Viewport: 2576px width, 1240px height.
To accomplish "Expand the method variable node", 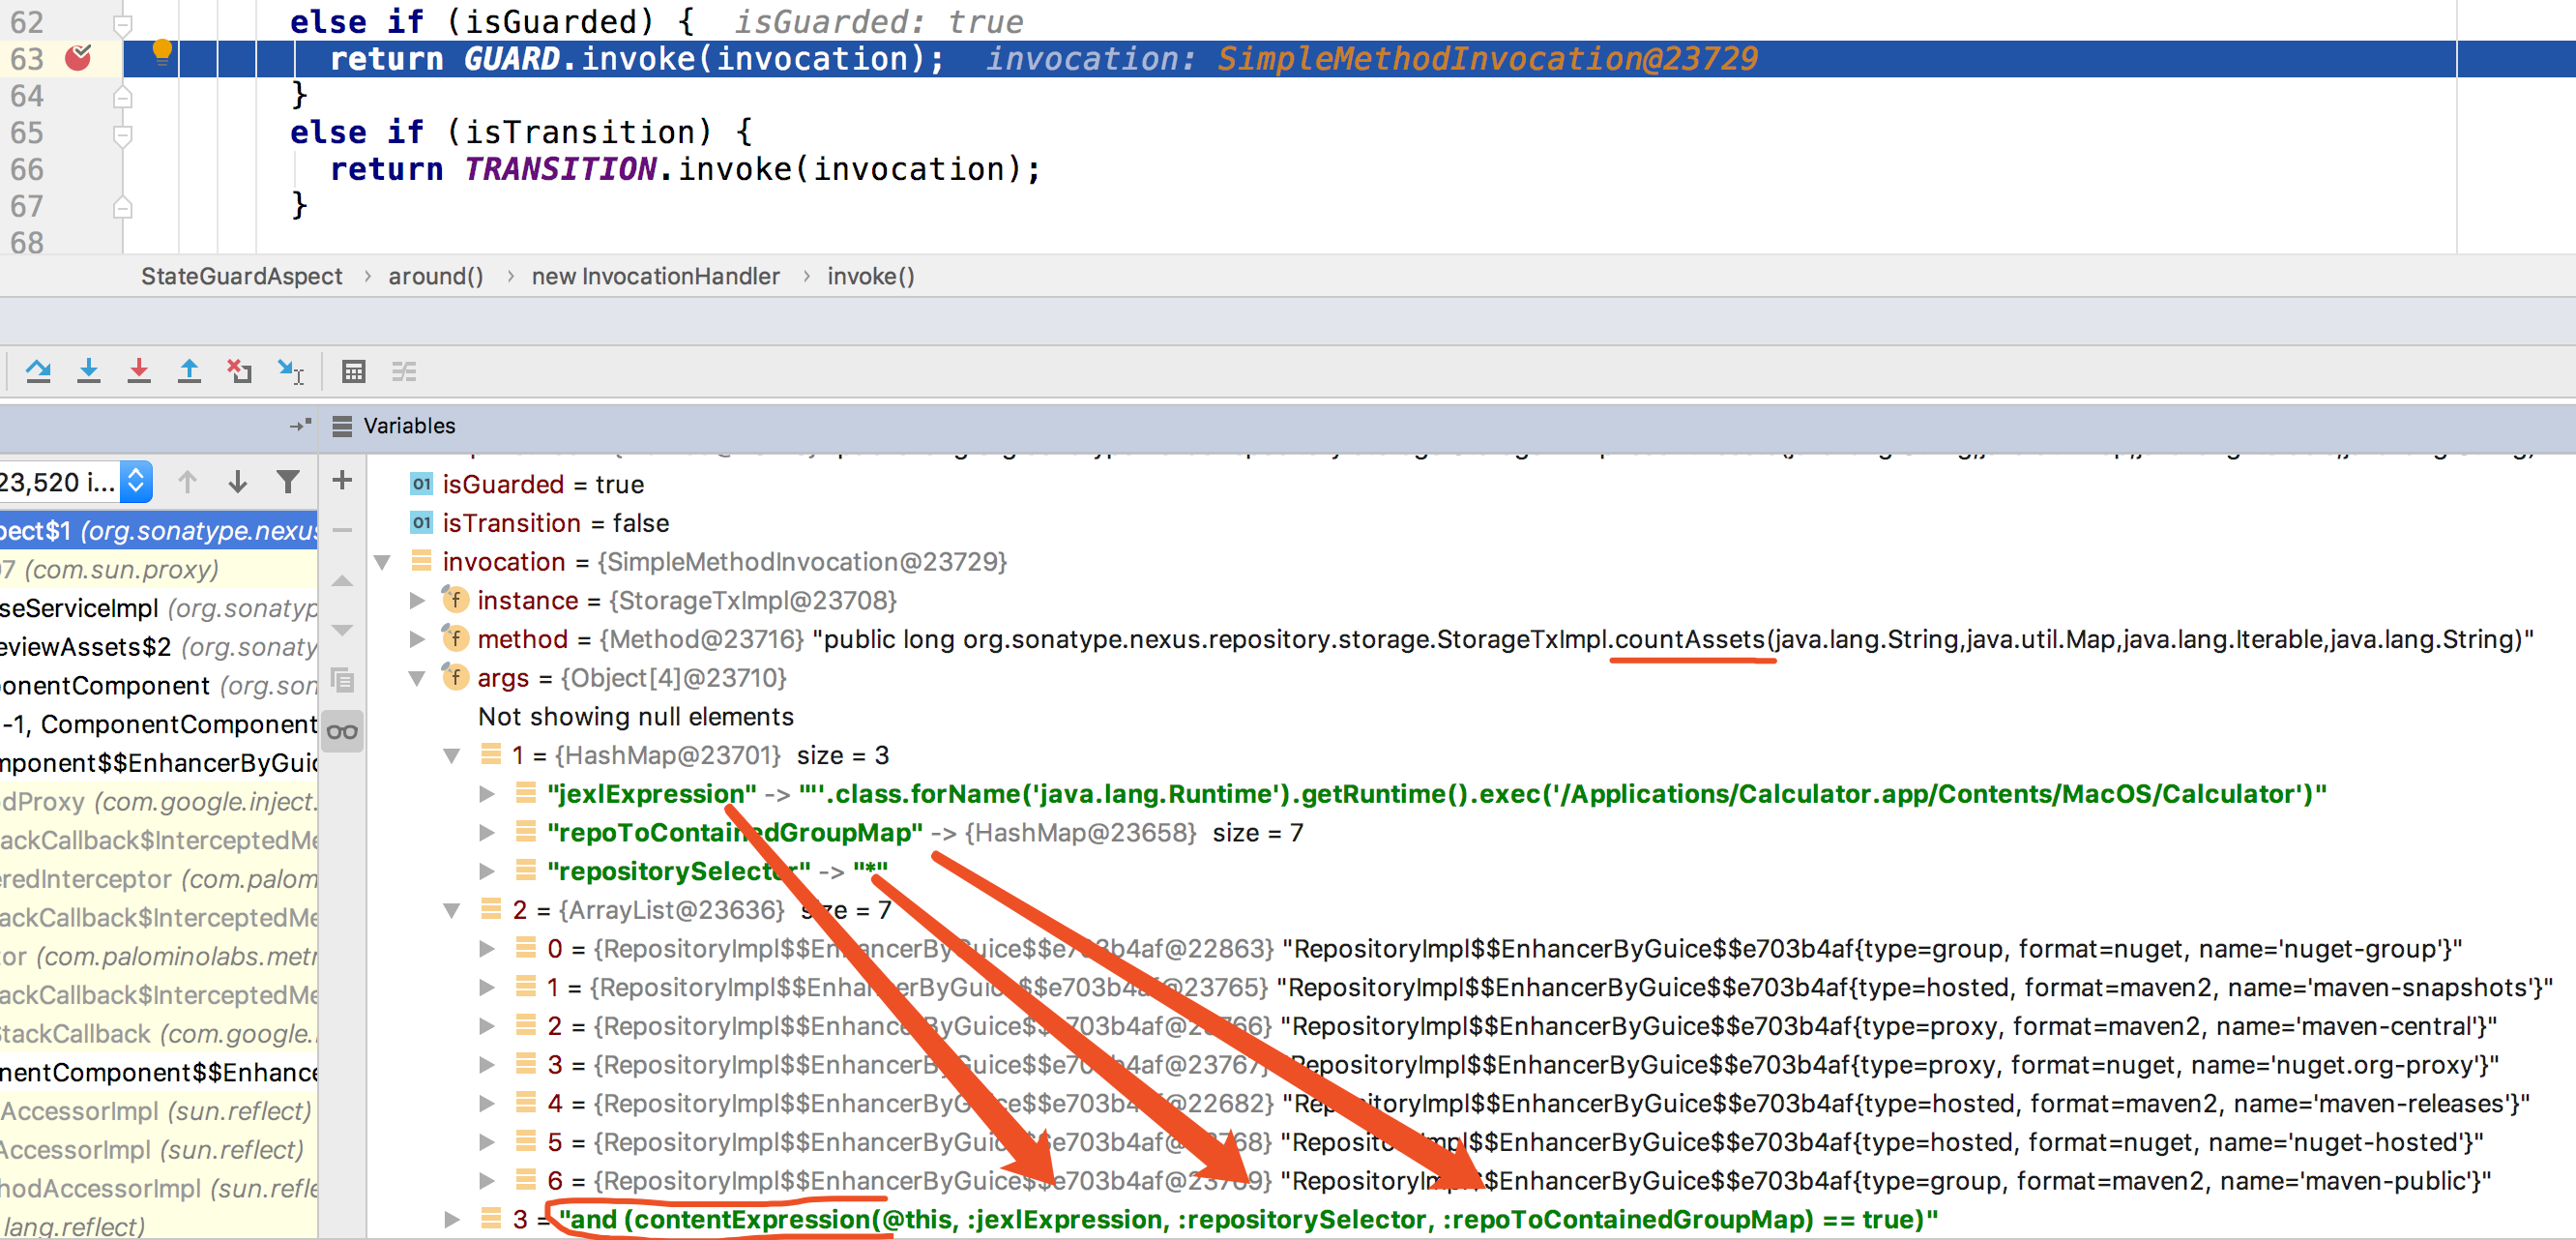I will pos(417,639).
